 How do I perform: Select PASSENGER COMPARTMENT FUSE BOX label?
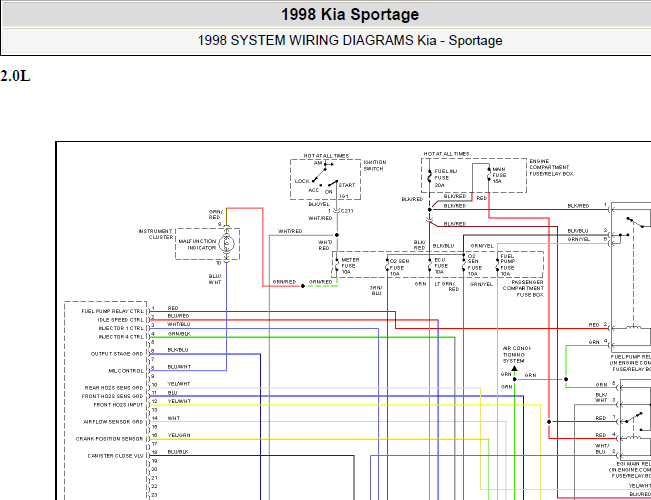[x=523, y=289]
